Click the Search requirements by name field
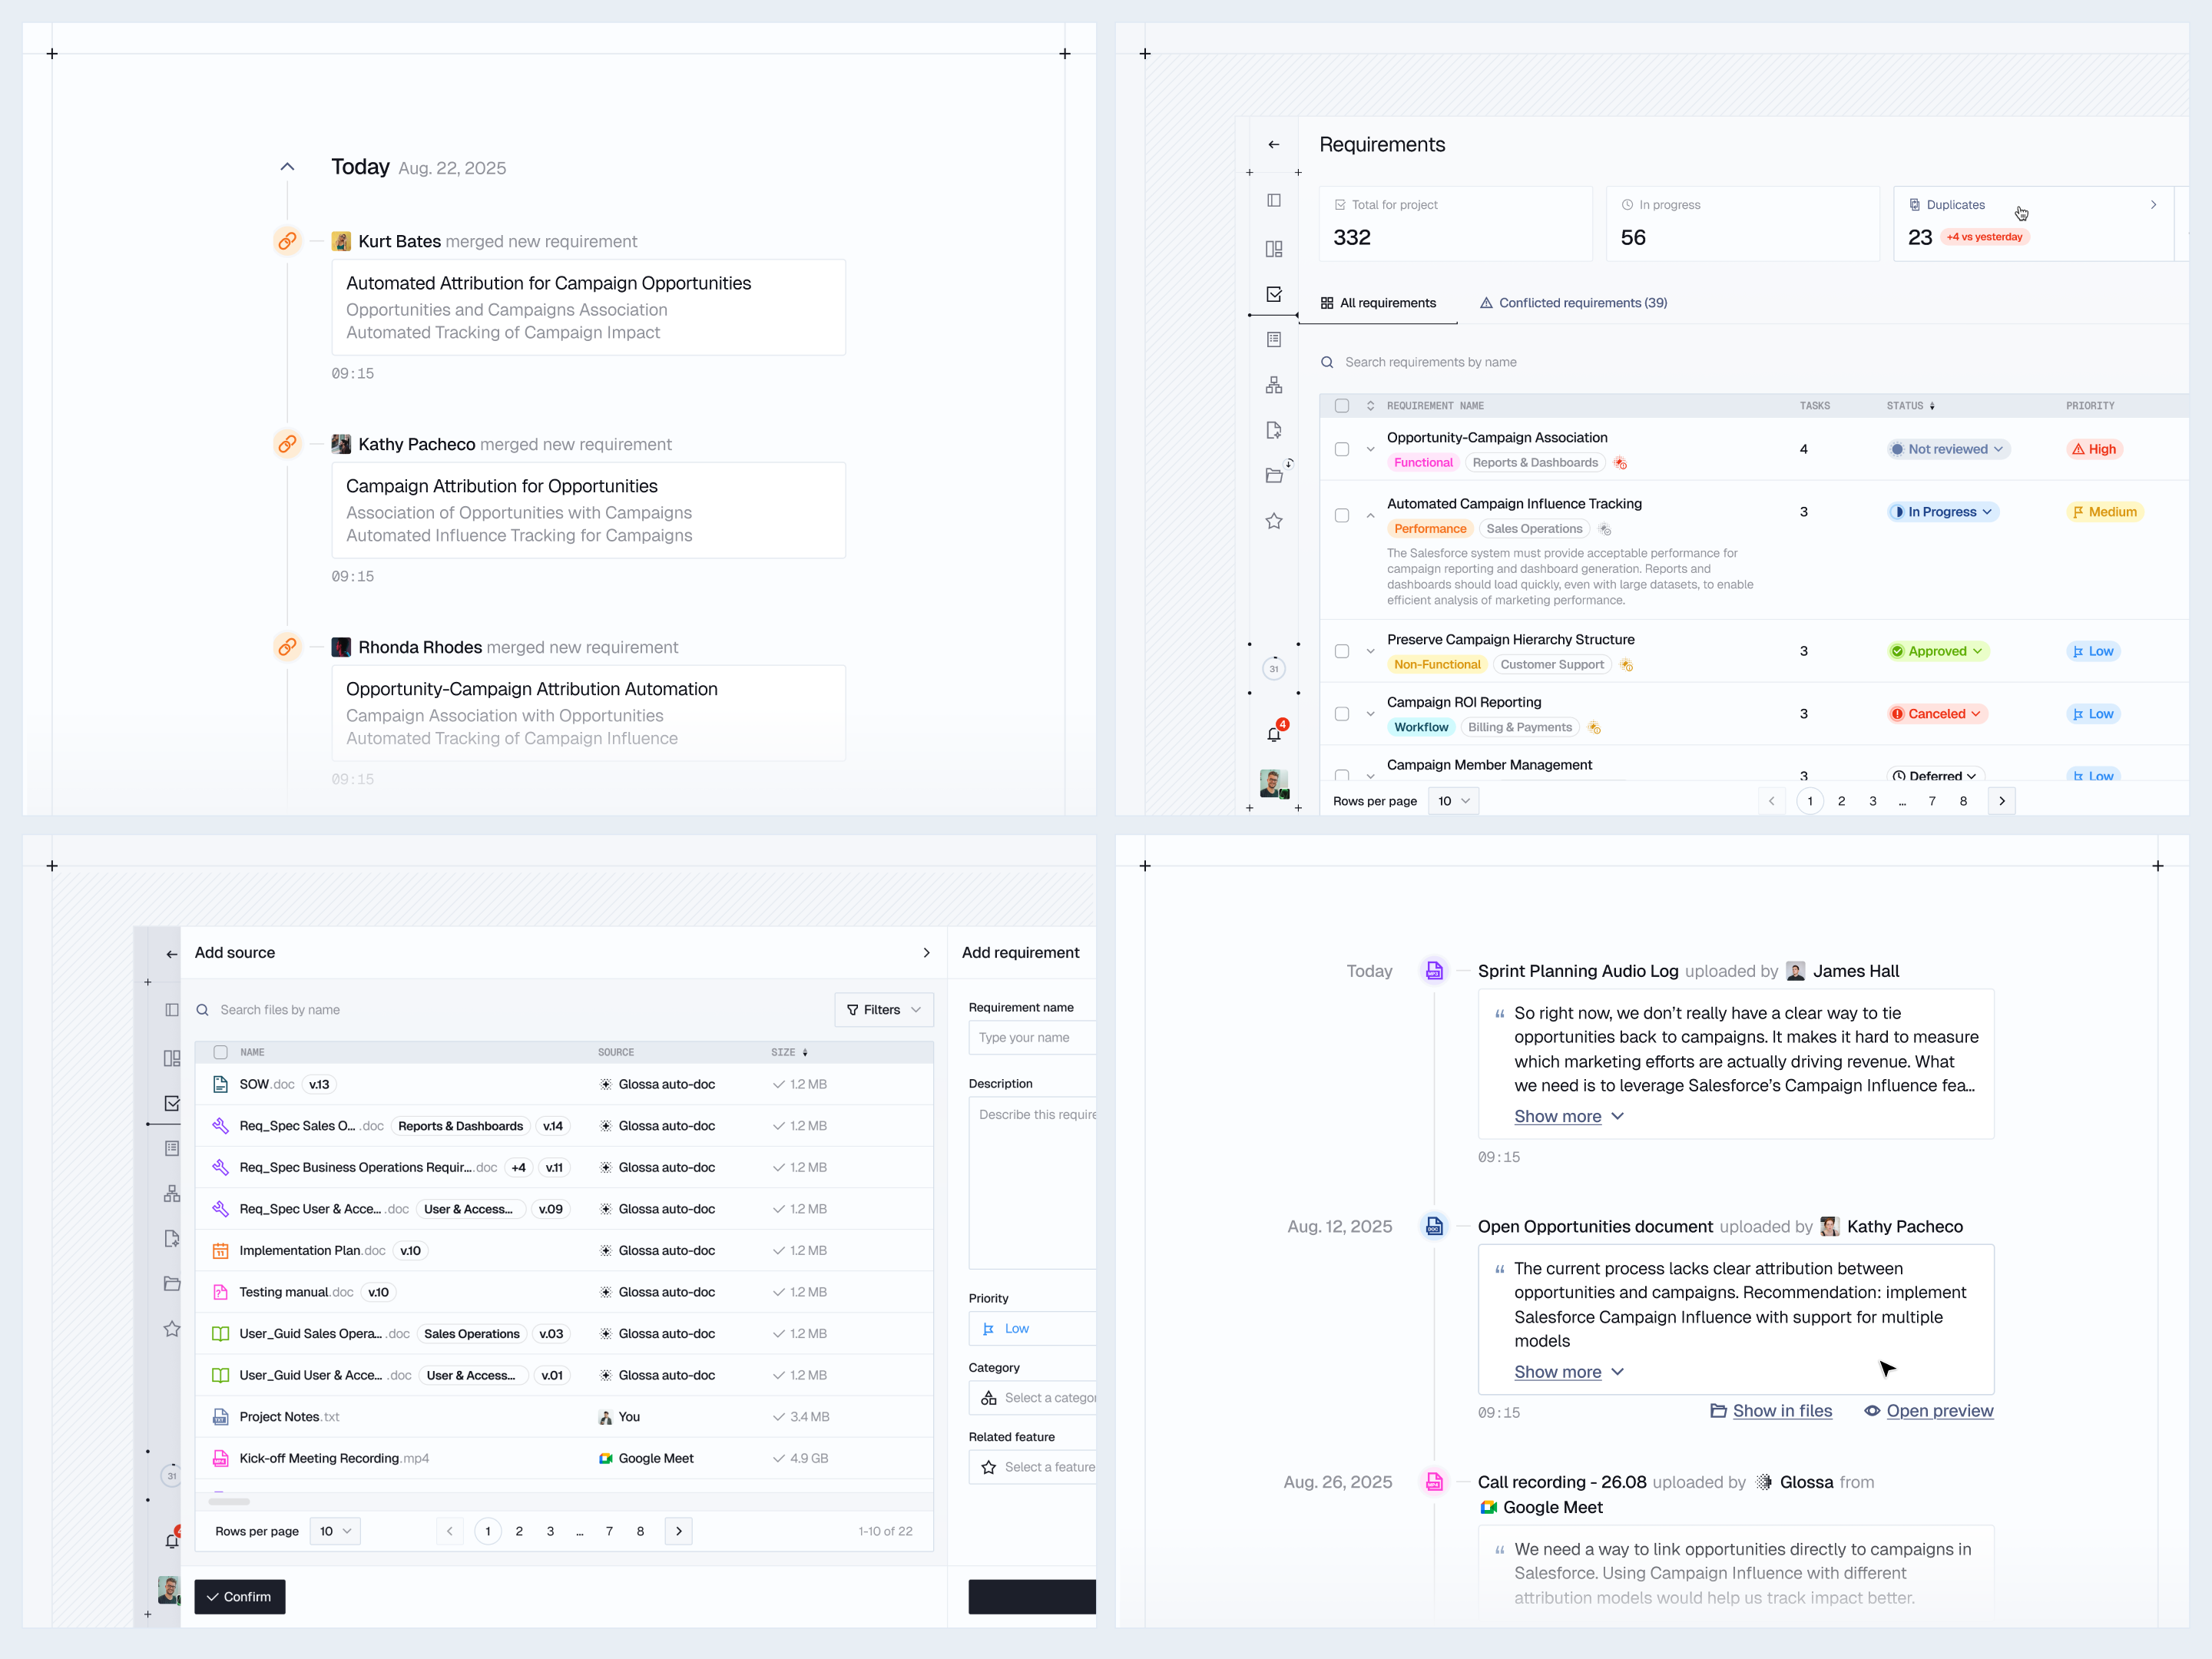The width and height of the screenshot is (2212, 1659). (1754, 362)
